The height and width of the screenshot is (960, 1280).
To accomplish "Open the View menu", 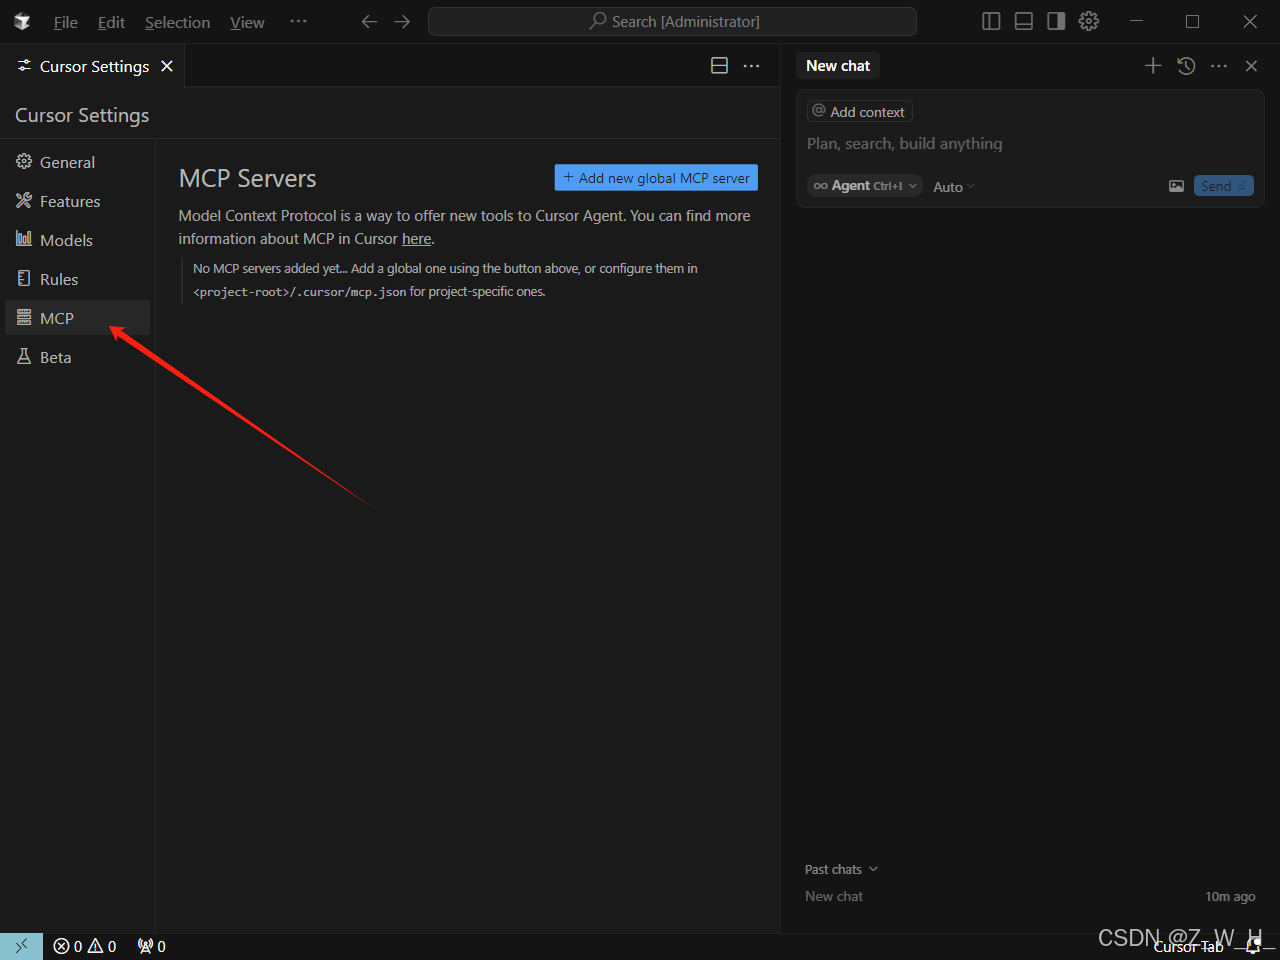I will point(247,22).
